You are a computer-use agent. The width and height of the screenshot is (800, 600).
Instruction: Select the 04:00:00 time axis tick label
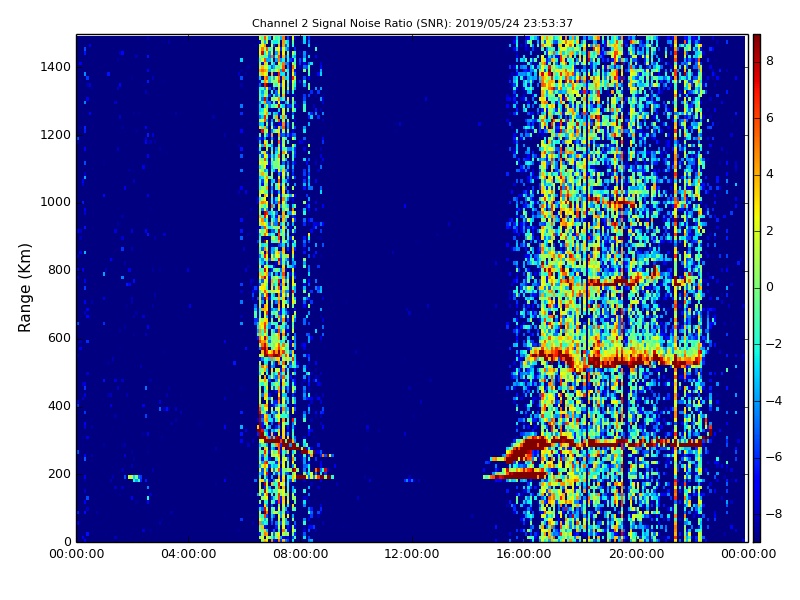click(x=188, y=554)
